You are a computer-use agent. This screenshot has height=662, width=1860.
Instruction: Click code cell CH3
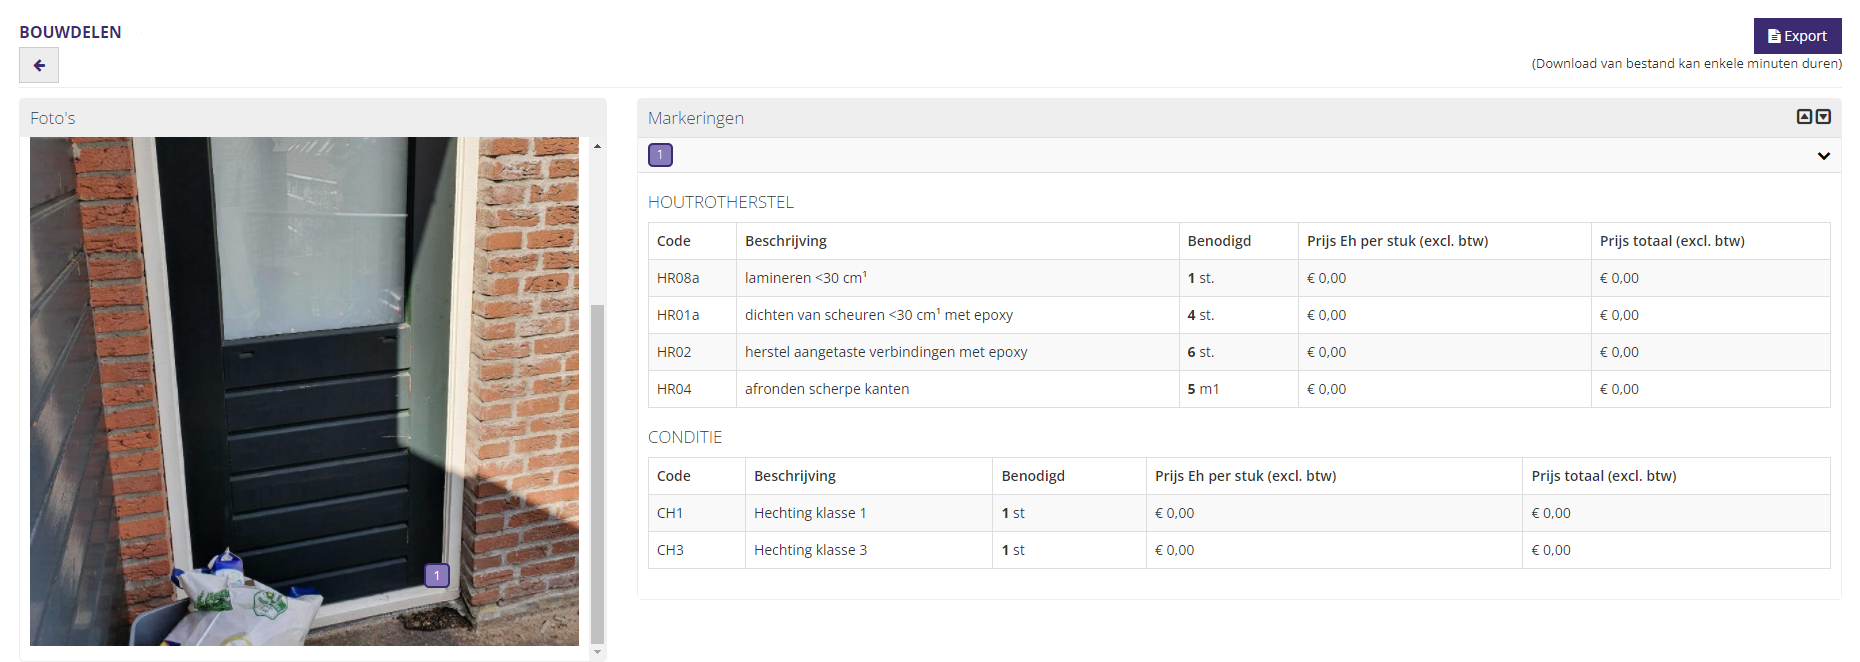coord(697,550)
